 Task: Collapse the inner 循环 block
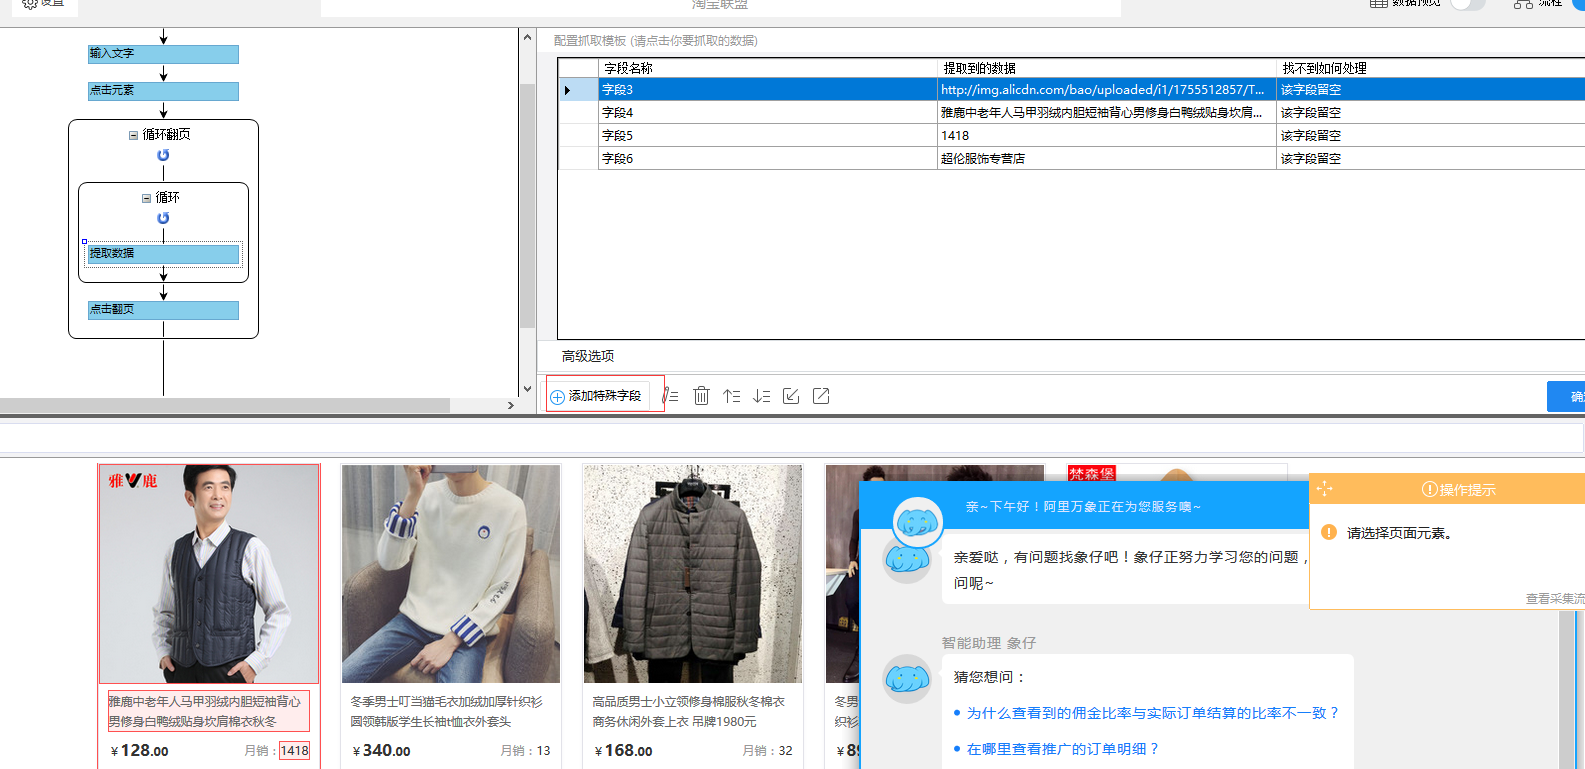coord(146,198)
